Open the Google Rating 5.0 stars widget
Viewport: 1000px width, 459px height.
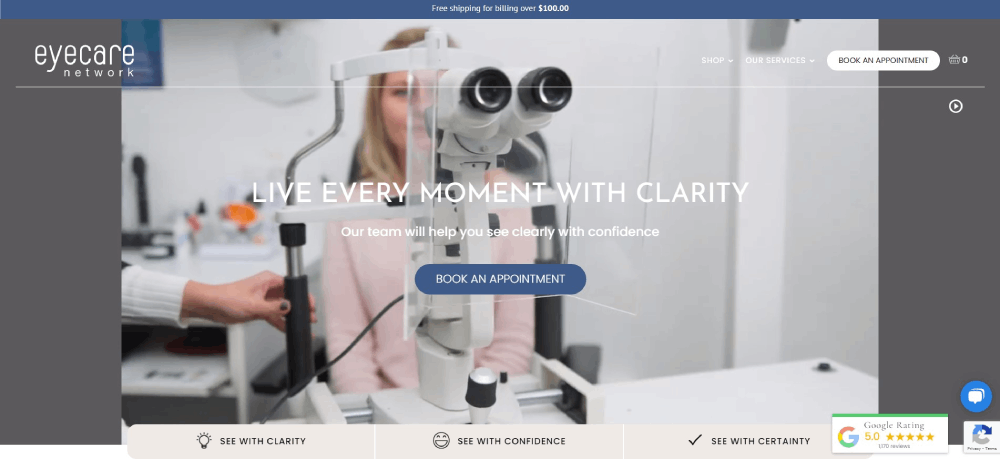point(890,434)
